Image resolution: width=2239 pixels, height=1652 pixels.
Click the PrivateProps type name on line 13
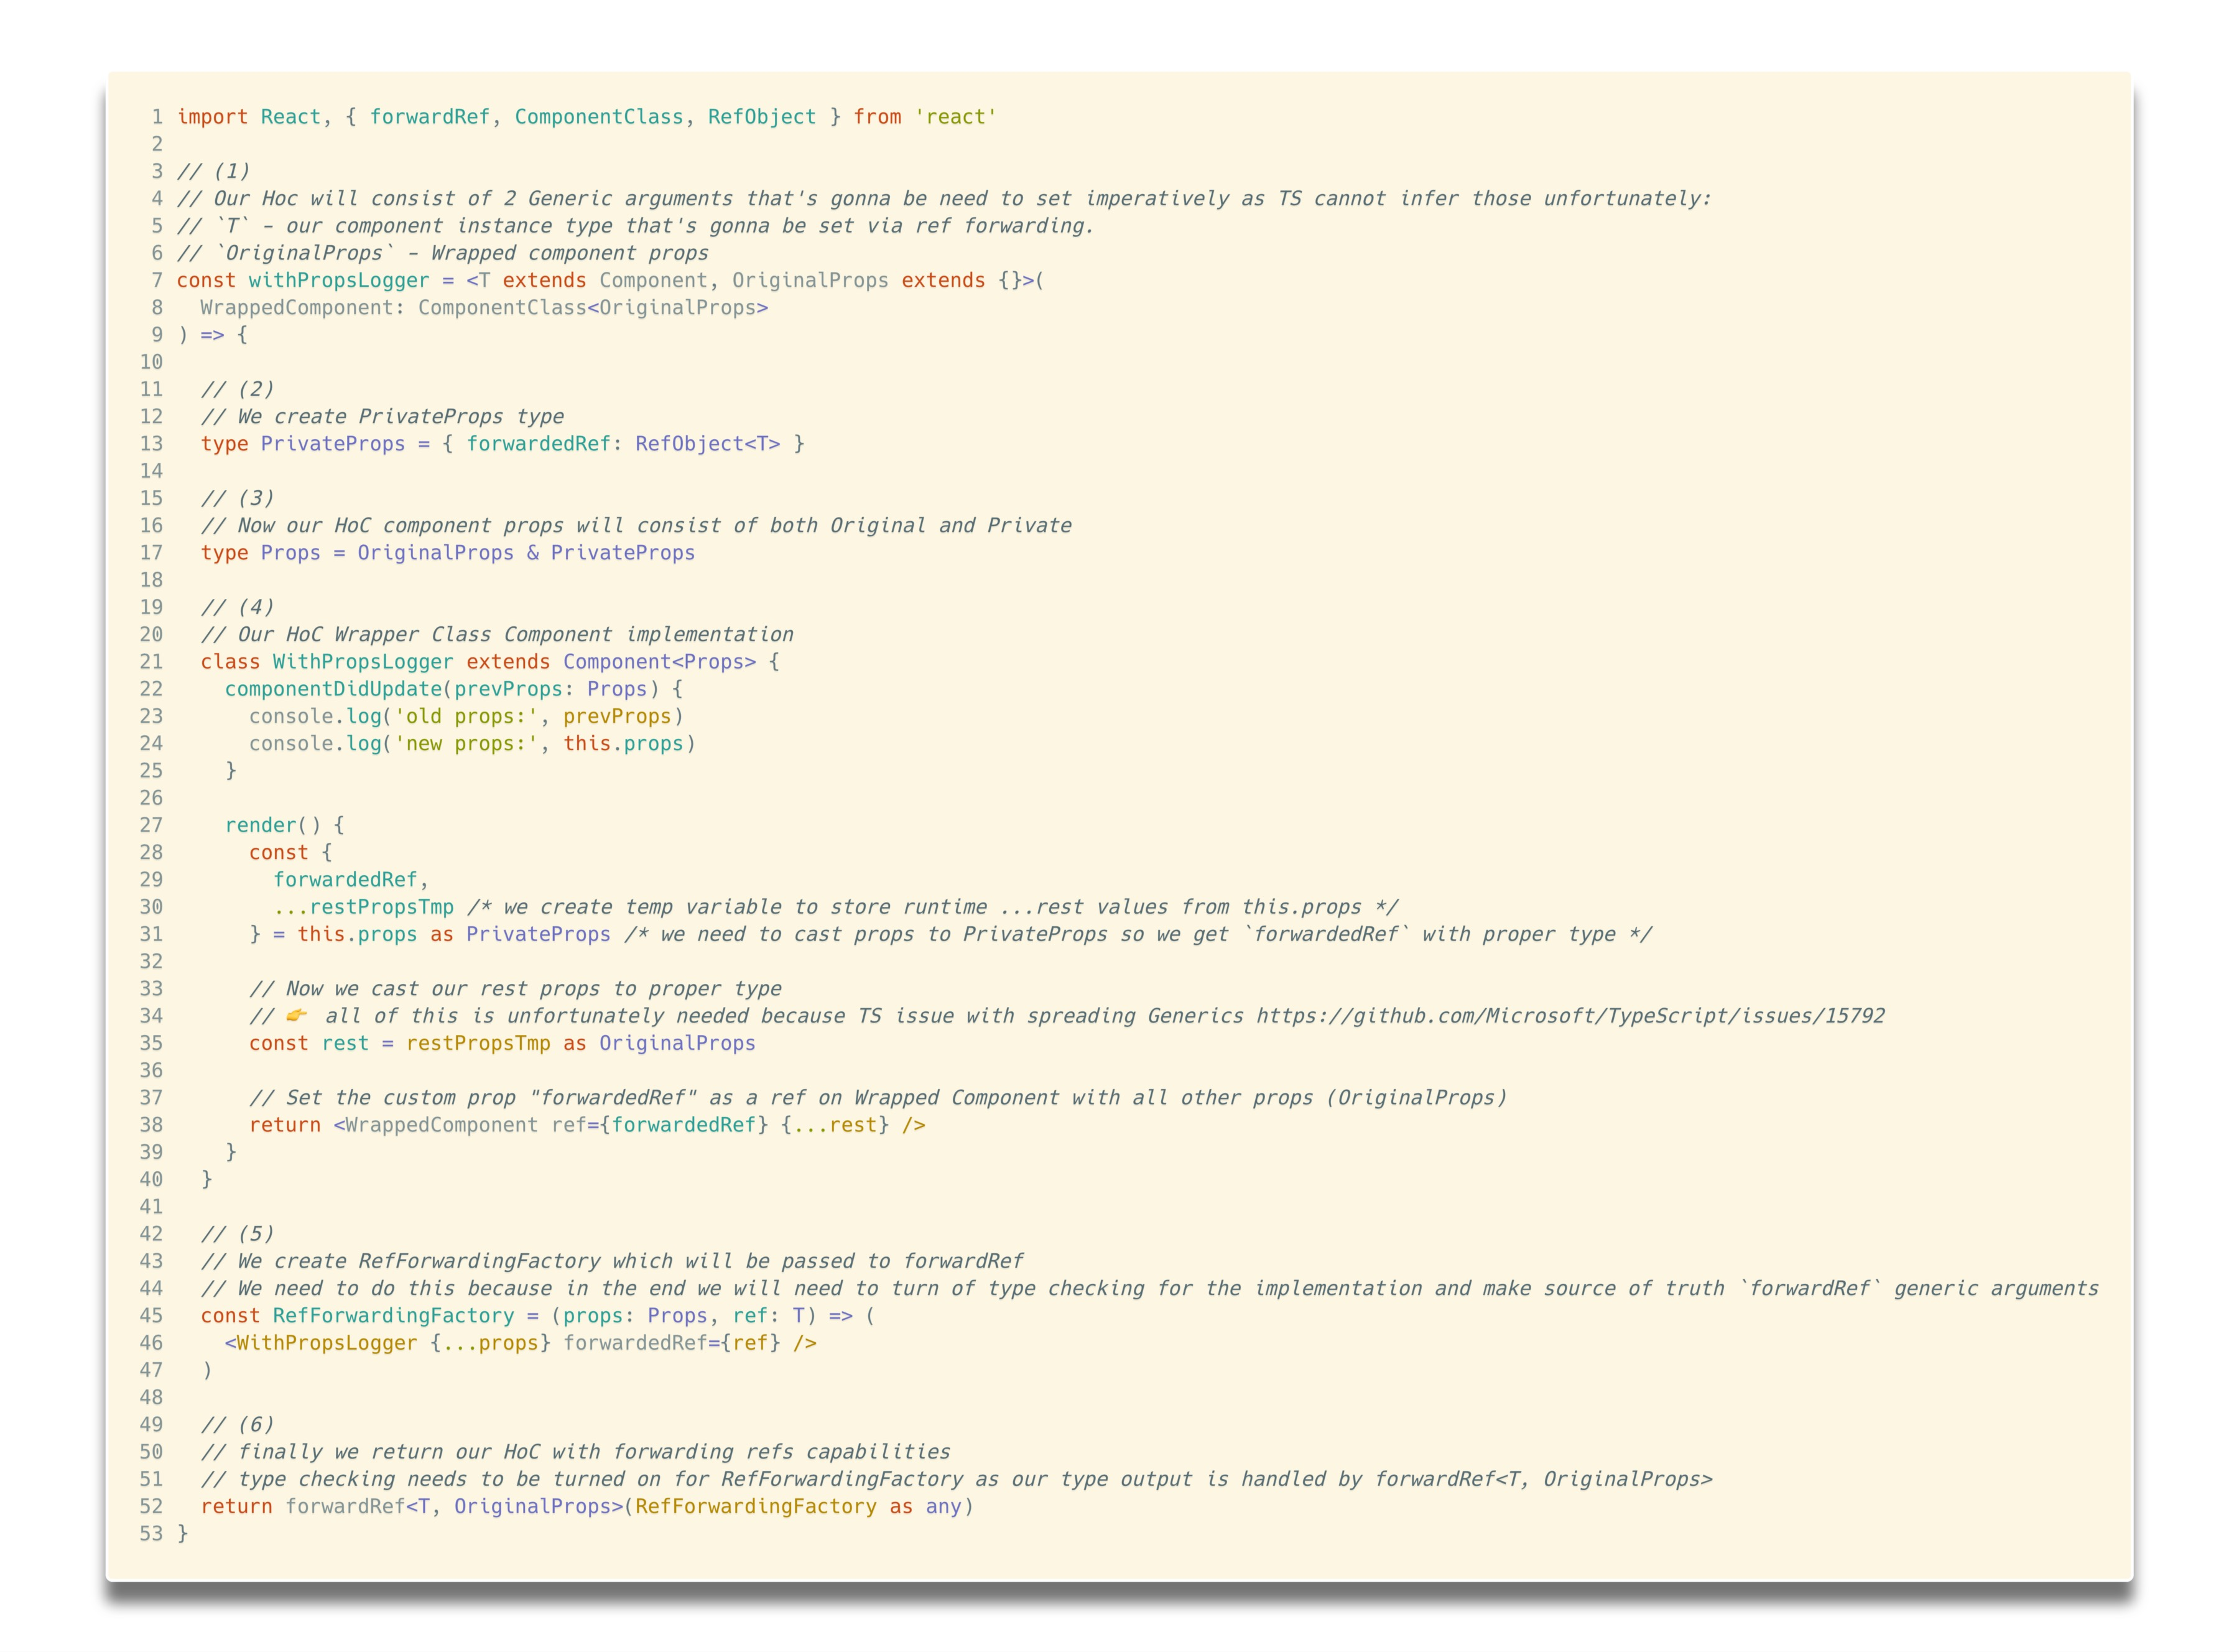point(333,444)
